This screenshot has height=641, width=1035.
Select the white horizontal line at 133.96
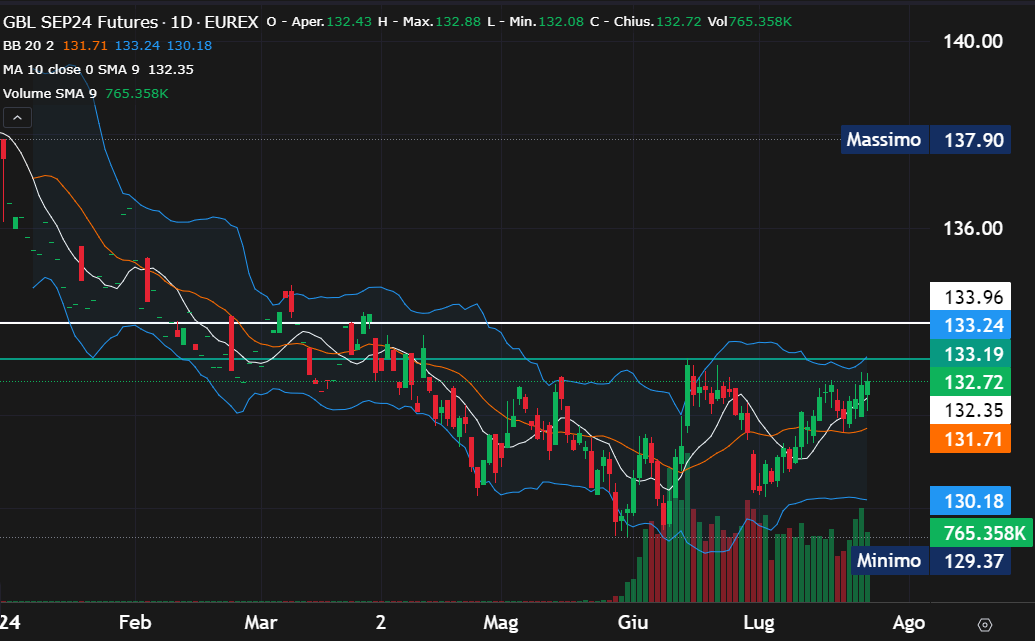pyautogui.click(x=500, y=323)
